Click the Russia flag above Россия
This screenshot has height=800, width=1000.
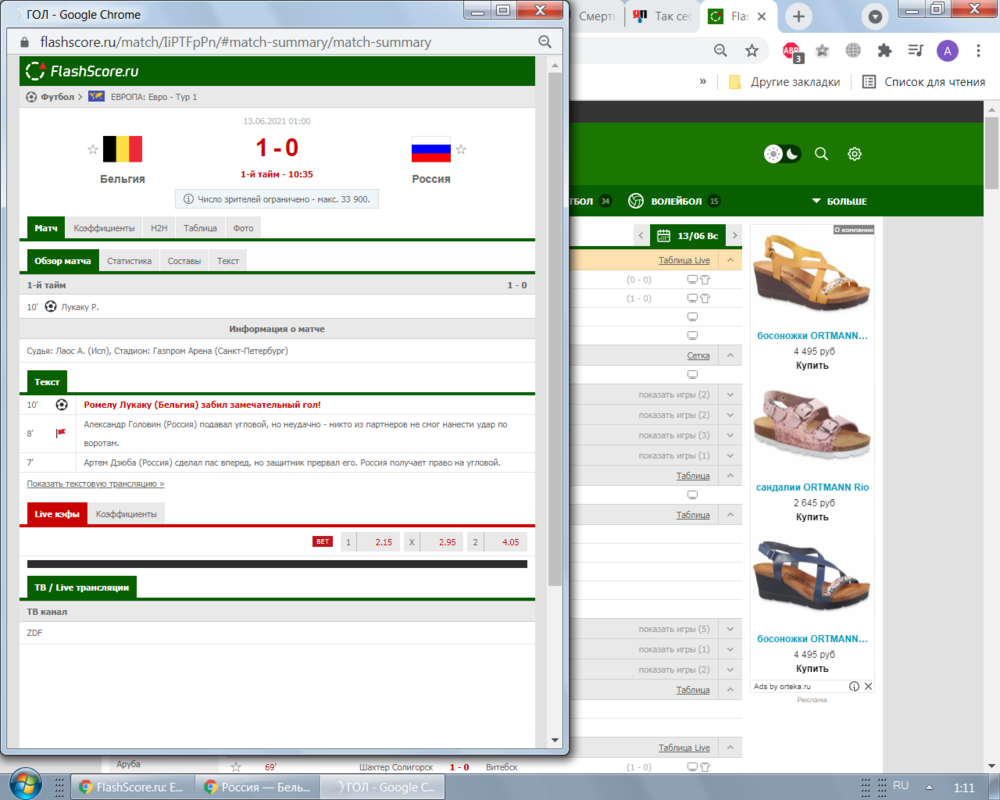pos(431,149)
